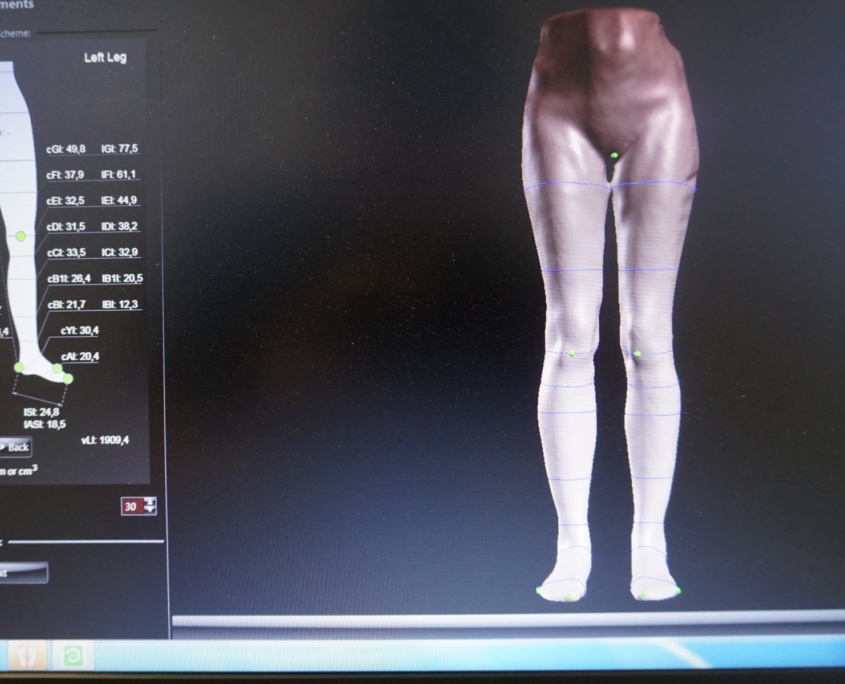Image resolution: width=845 pixels, height=684 pixels.
Task: Click the Left Leg heading
Action: [x=105, y=58]
